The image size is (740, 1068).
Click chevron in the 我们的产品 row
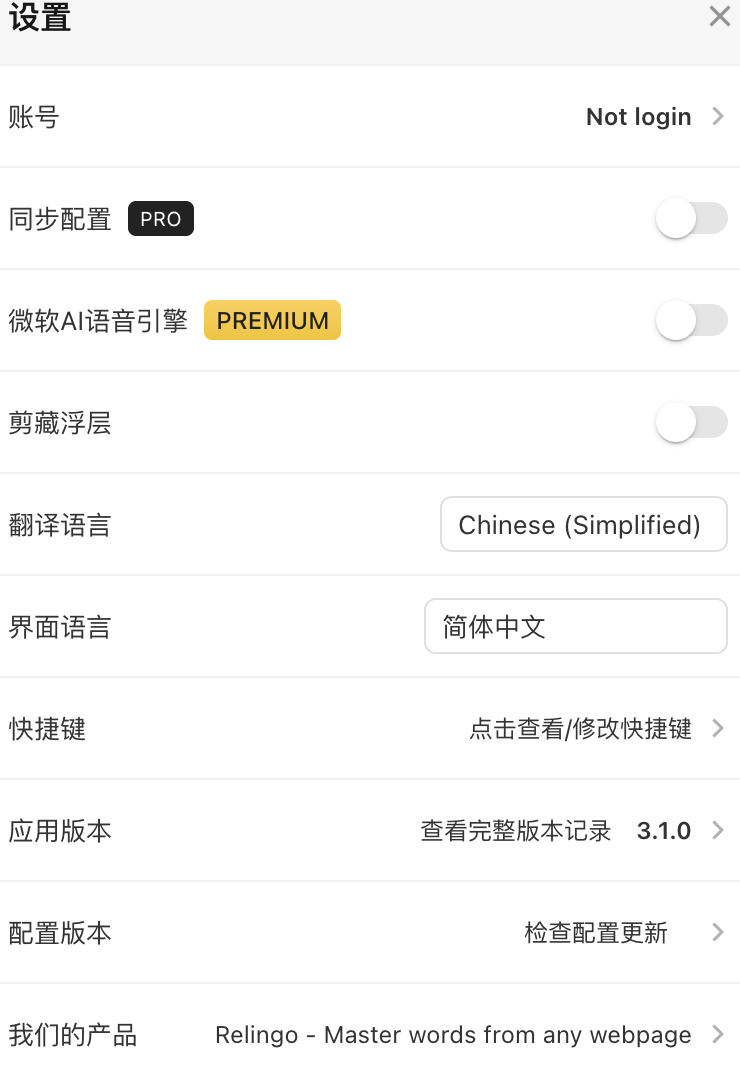pyautogui.click(x=718, y=1035)
